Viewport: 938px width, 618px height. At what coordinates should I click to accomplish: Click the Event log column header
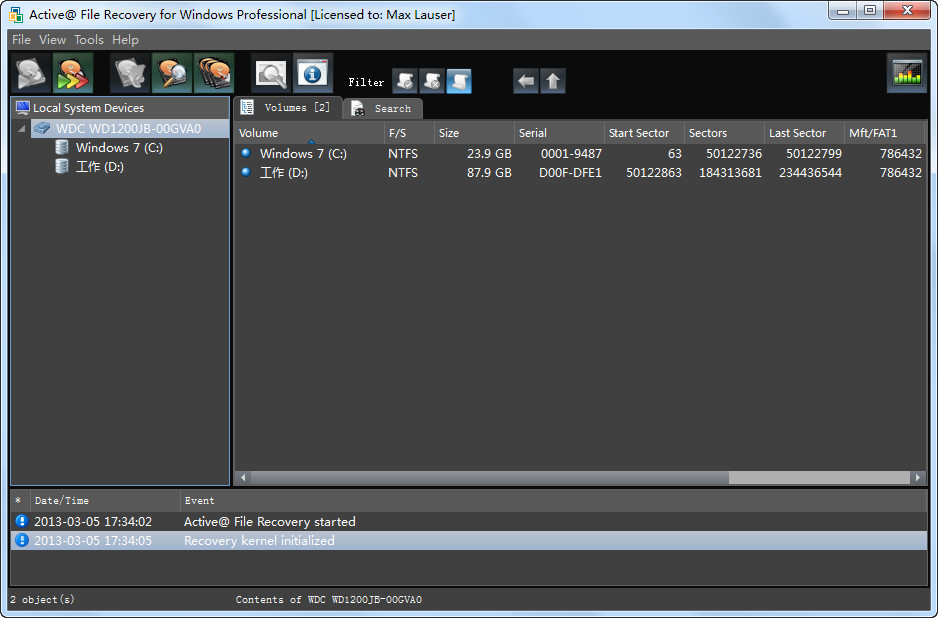pyautogui.click(x=553, y=501)
